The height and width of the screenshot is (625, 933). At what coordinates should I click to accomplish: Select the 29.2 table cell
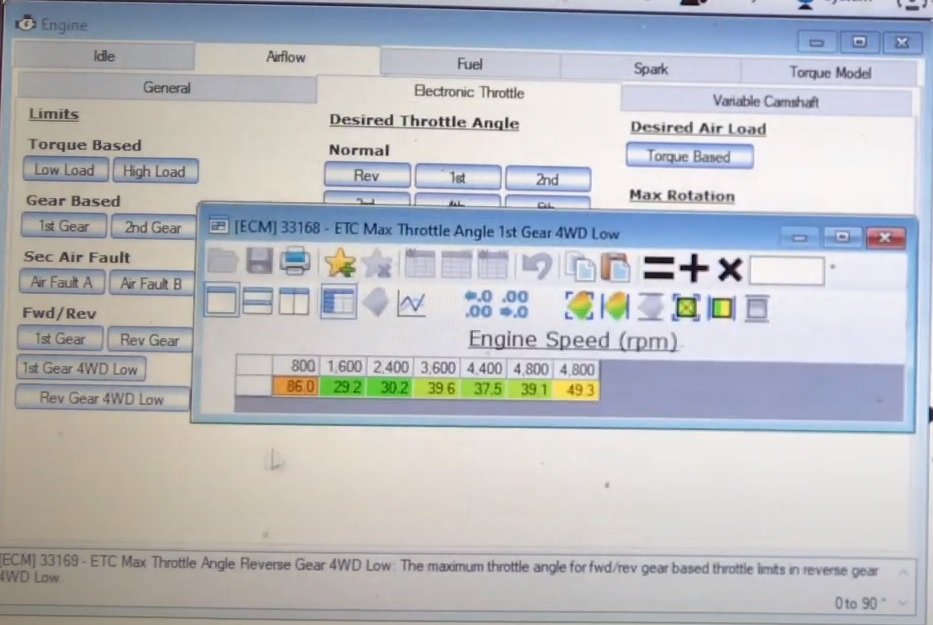tap(343, 388)
